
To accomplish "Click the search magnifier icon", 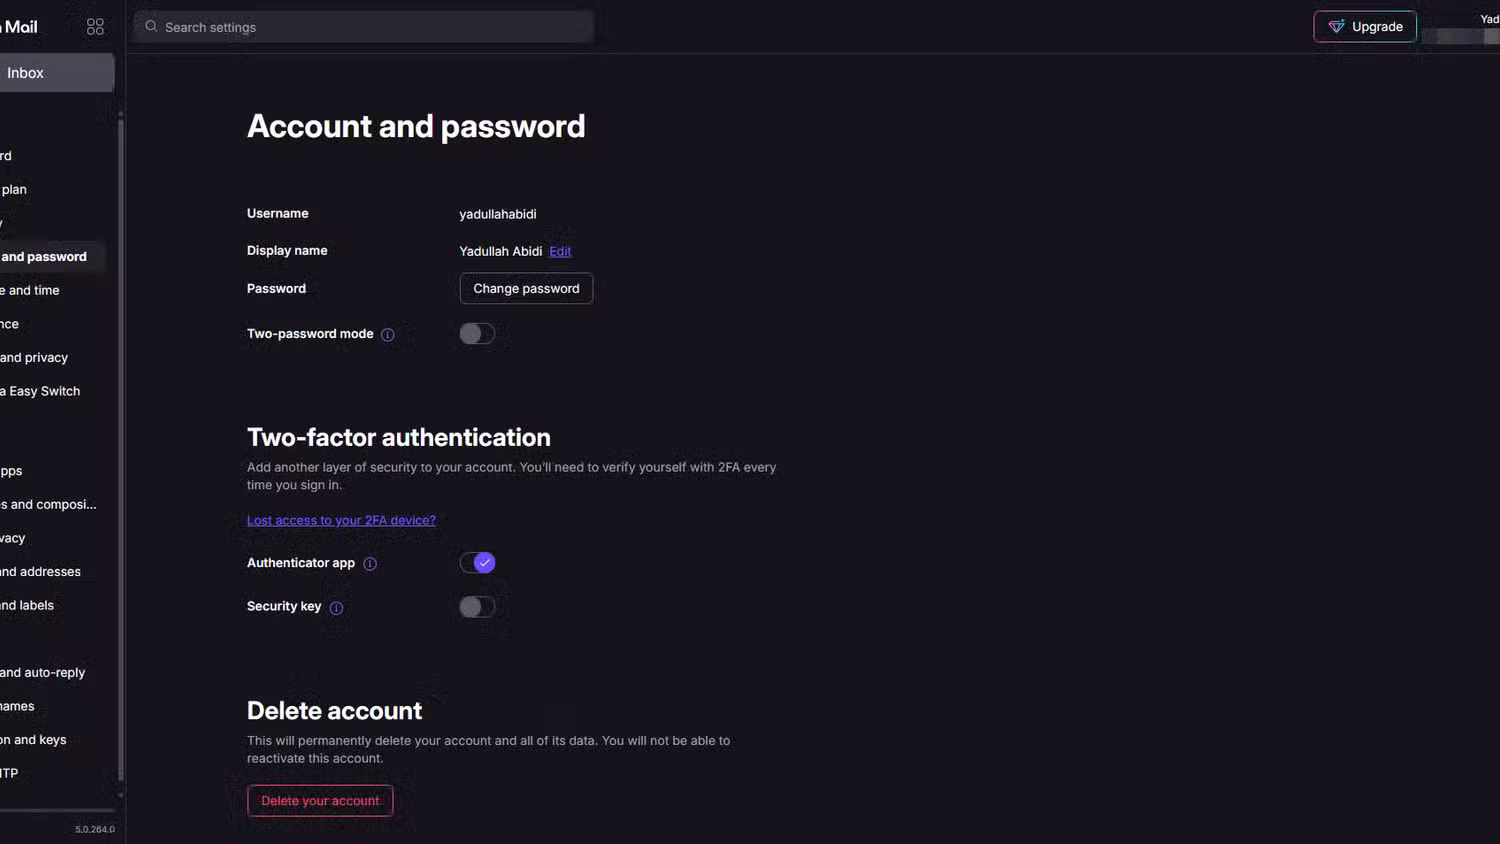I will pyautogui.click(x=151, y=26).
